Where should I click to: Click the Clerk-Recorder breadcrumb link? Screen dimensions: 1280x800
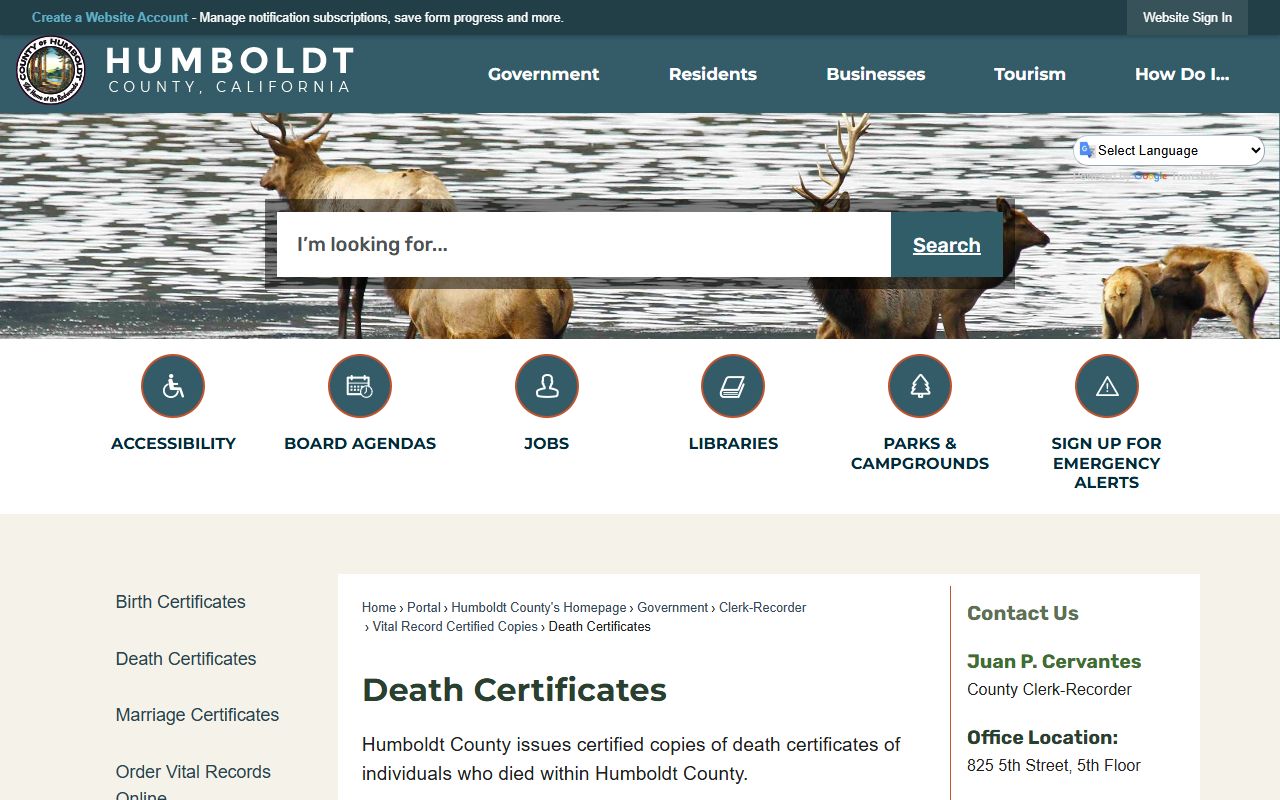[763, 608]
